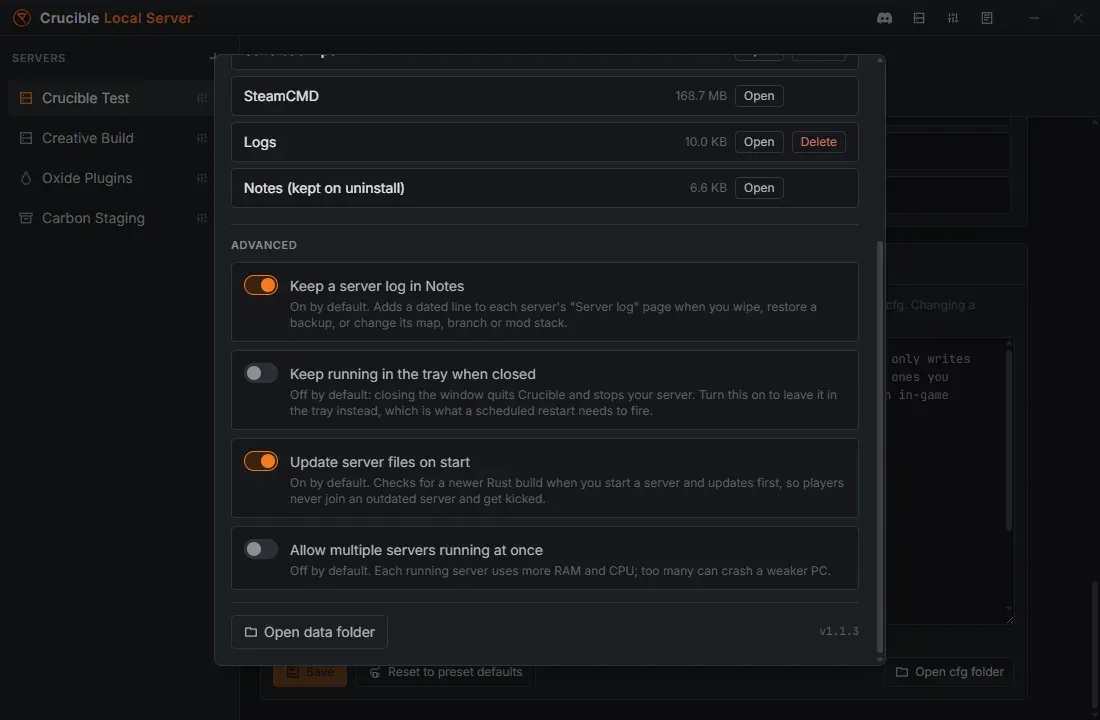This screenshot has width=1100, height=720.
Task: Click the floppy disk icon on Save
Action: point(293,672)
